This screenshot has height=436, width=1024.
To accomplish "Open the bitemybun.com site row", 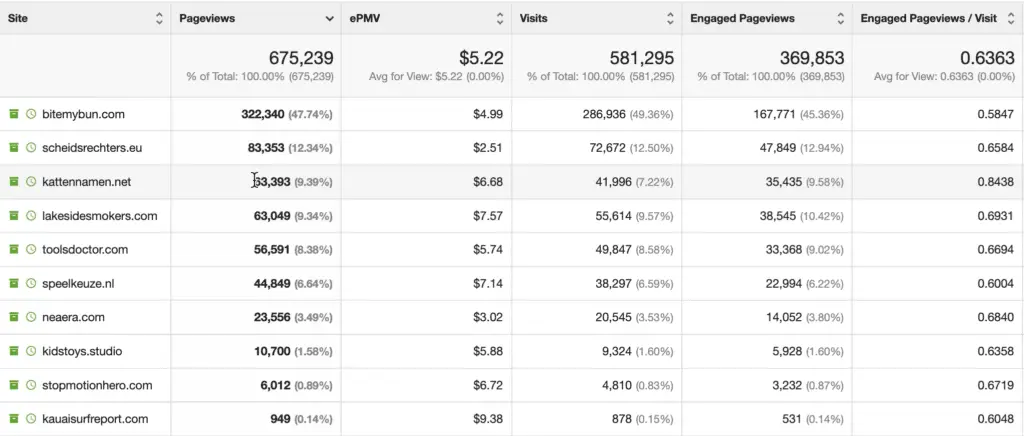I will point(83,114).
